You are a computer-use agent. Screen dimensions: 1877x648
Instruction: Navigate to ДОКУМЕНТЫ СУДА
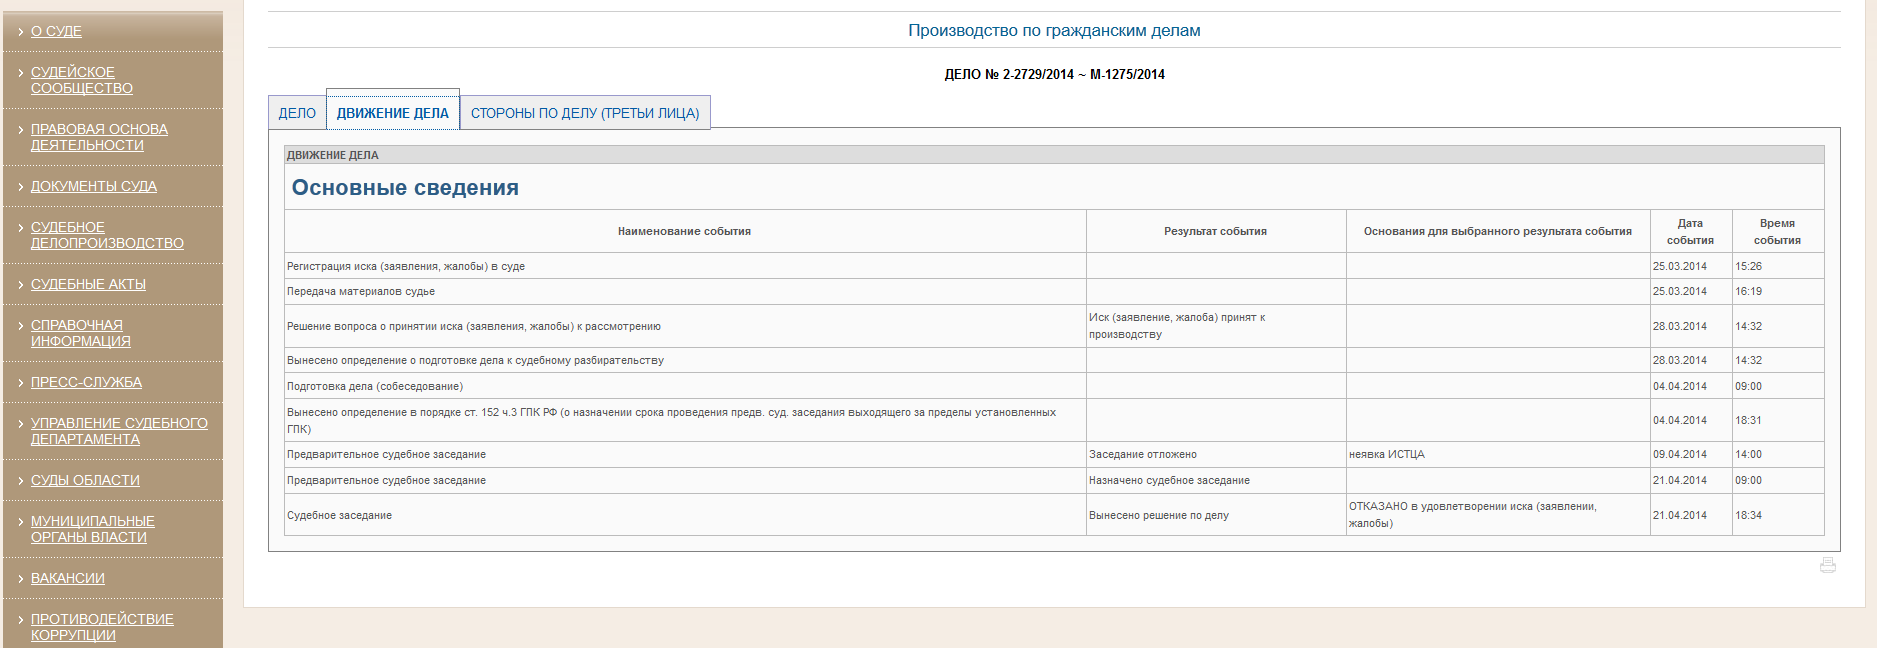94,186
